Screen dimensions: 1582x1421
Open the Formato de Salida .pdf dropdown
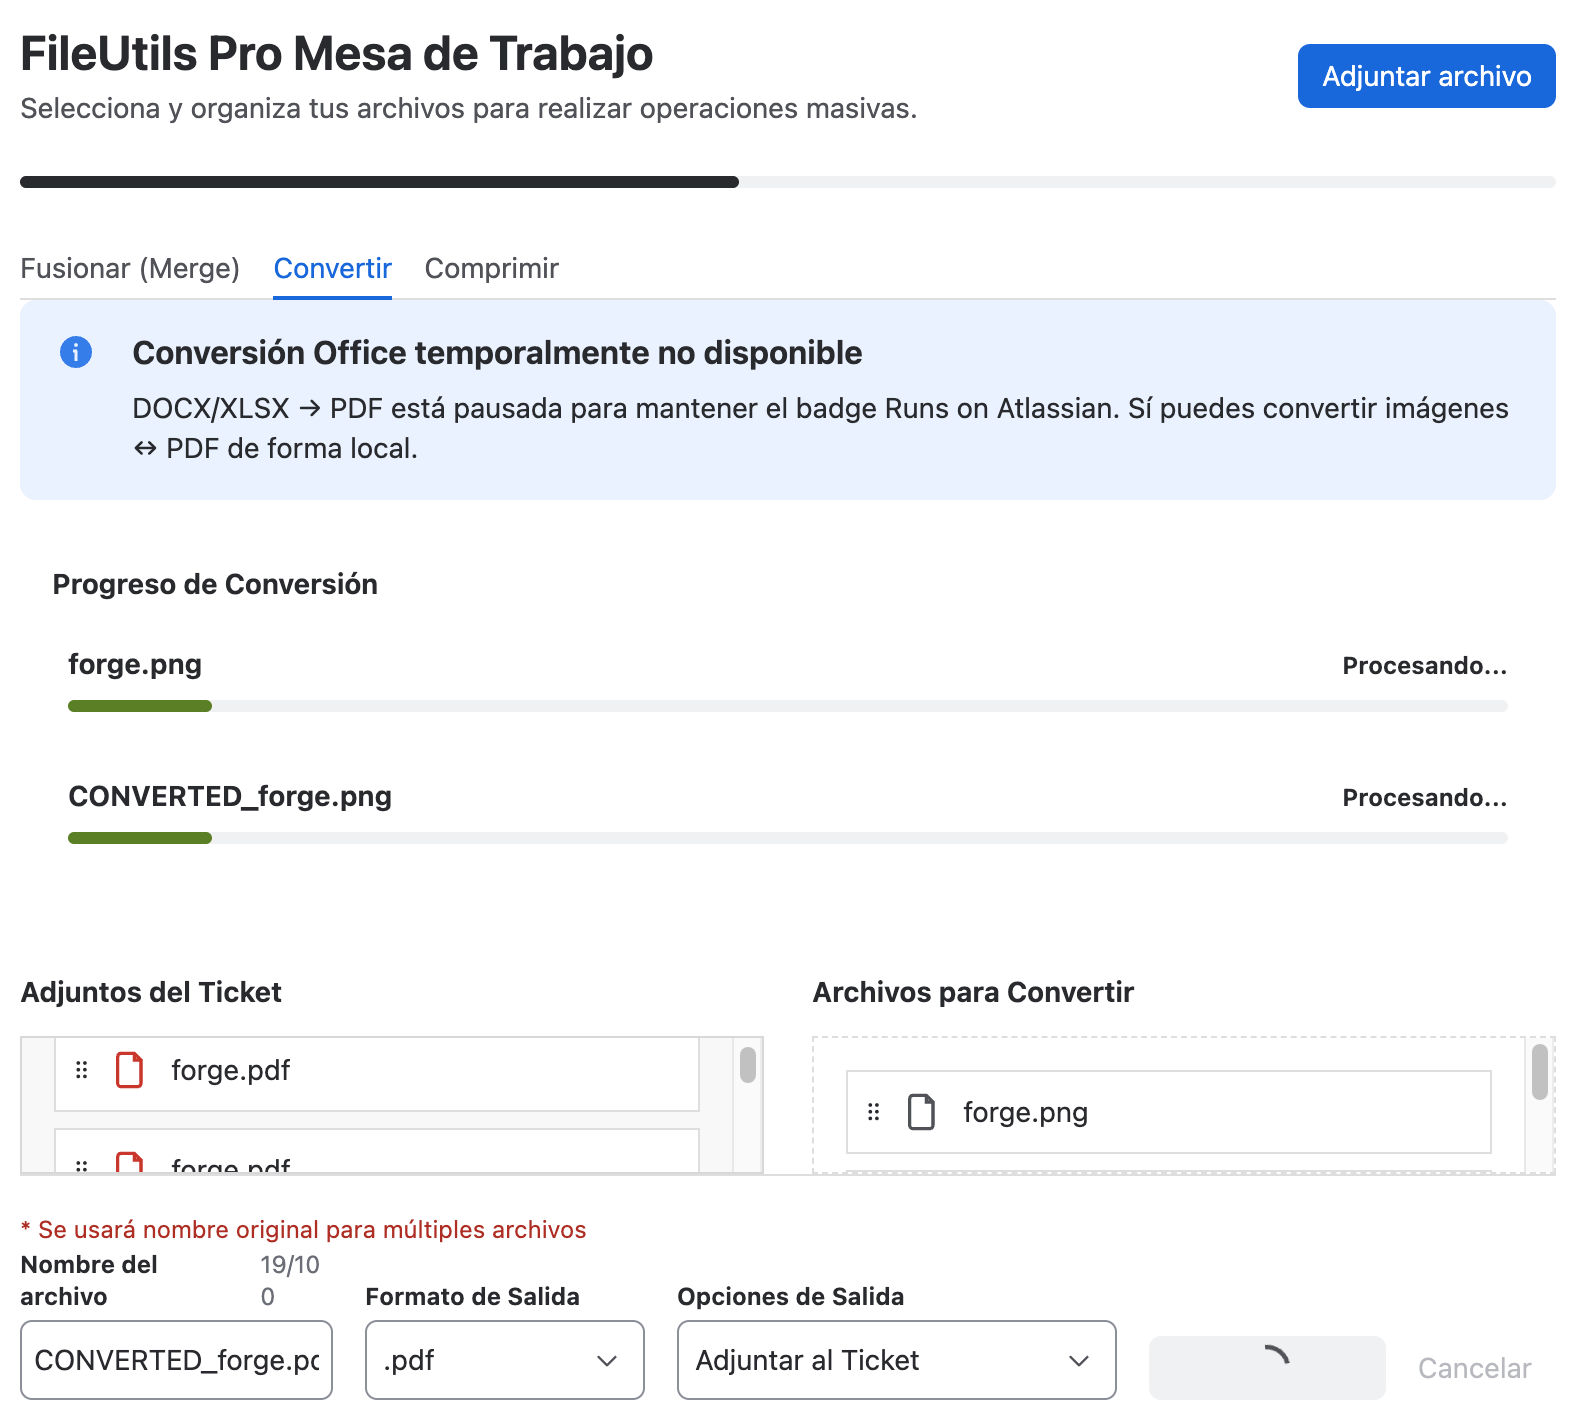pyautogui.click(x=505, y=1360)
